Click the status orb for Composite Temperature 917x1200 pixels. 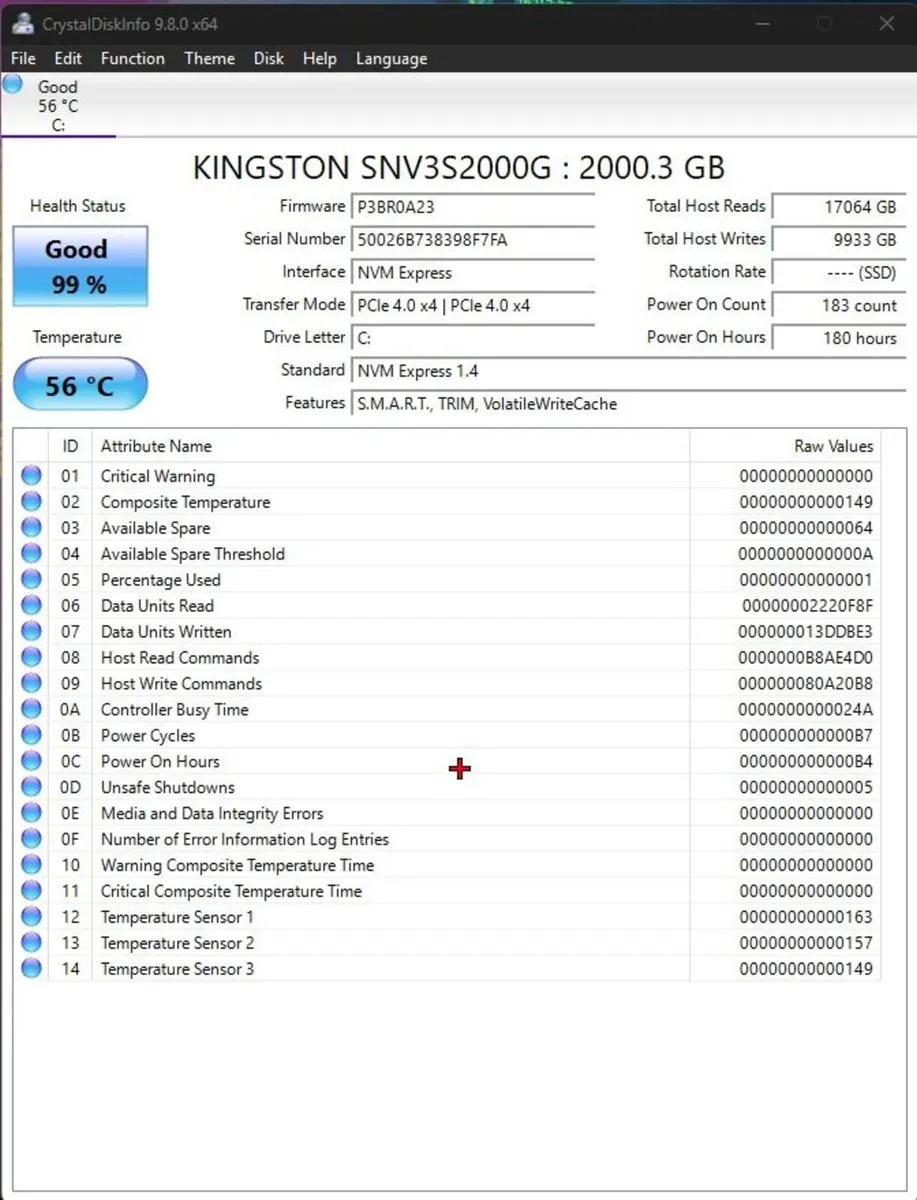pyautogui.click(x=32, y=502)
